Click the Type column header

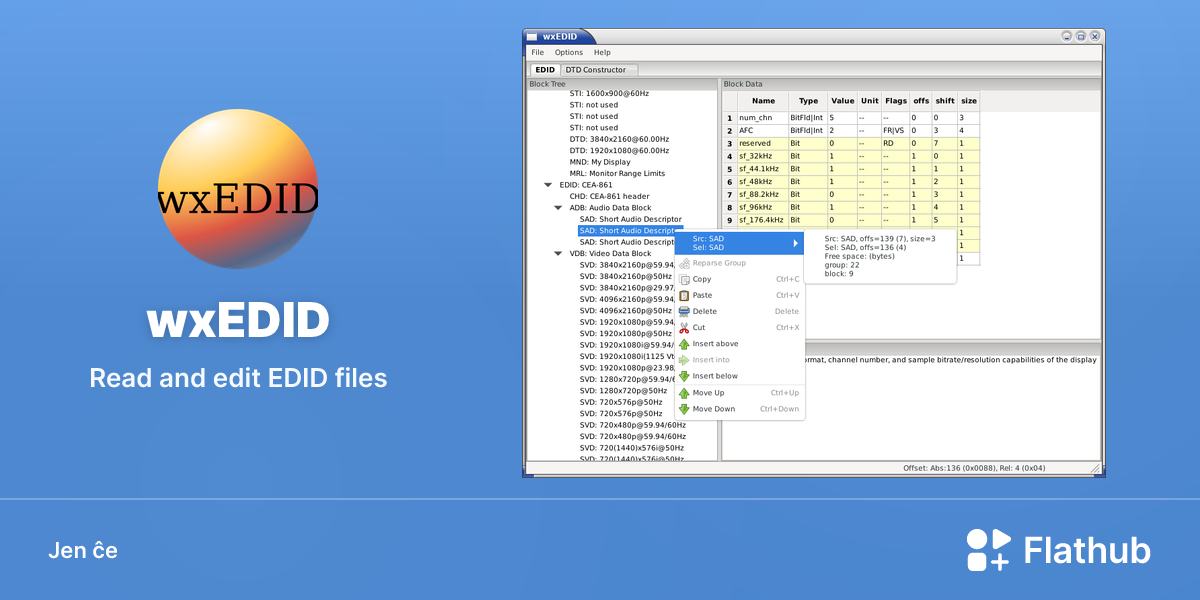(808, 101)
